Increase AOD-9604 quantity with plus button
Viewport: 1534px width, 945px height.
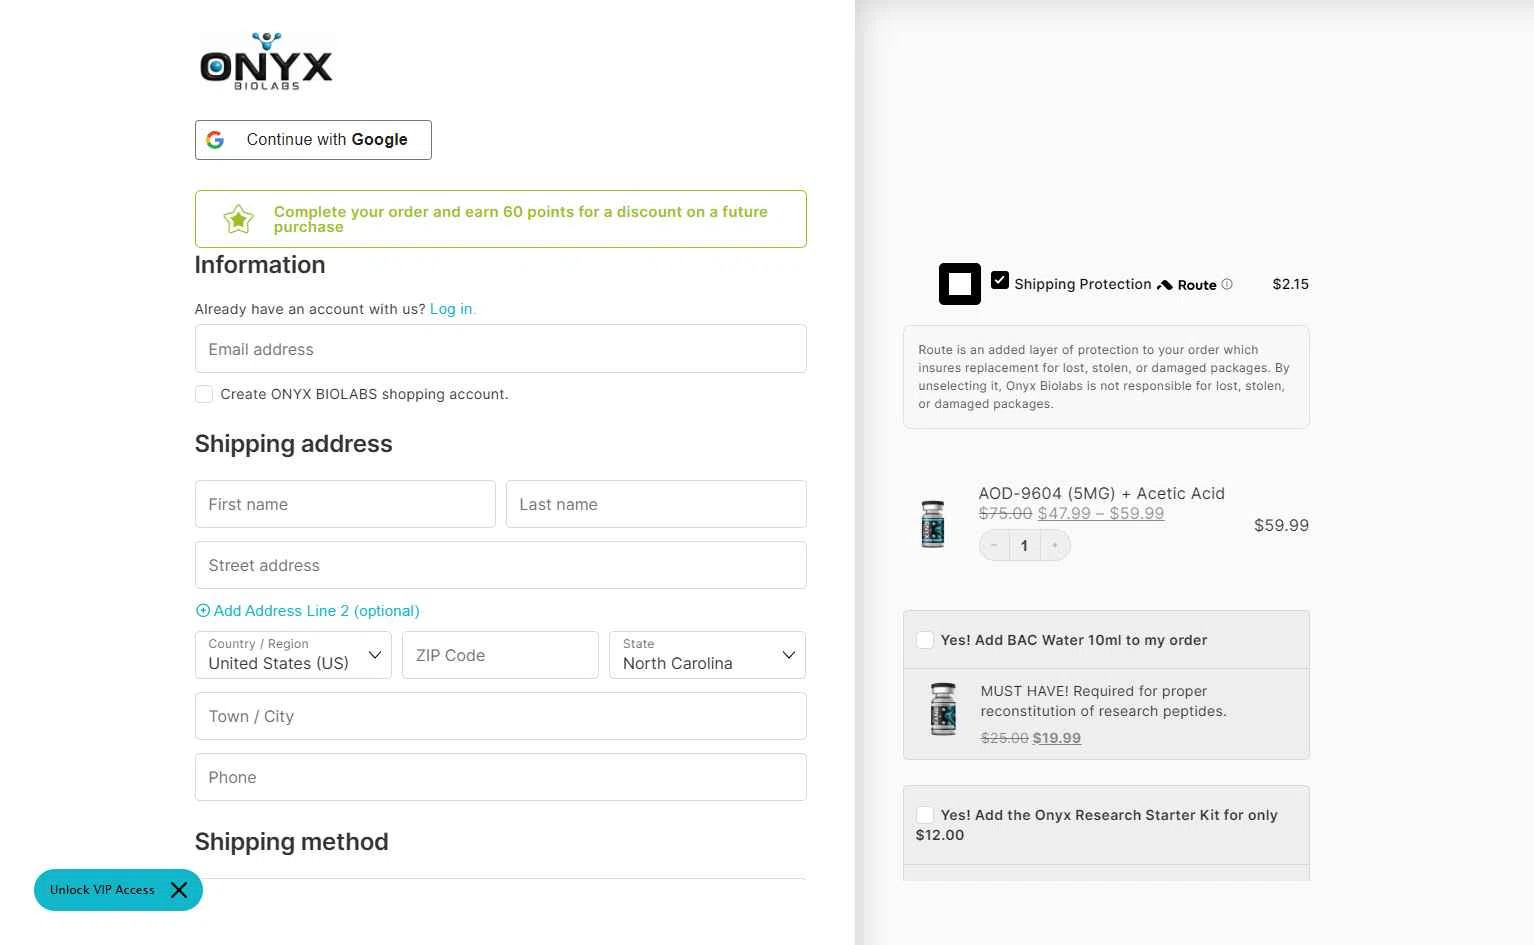pos(1055,545)
